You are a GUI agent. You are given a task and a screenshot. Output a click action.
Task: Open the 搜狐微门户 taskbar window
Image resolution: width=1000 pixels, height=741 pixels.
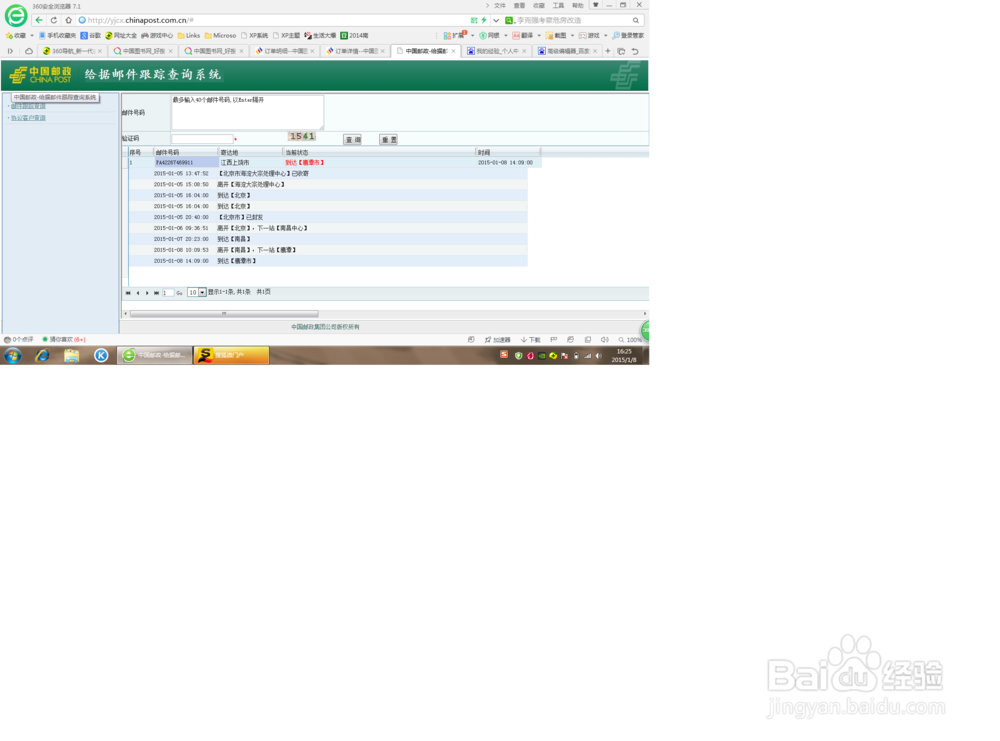pos(232,355)
